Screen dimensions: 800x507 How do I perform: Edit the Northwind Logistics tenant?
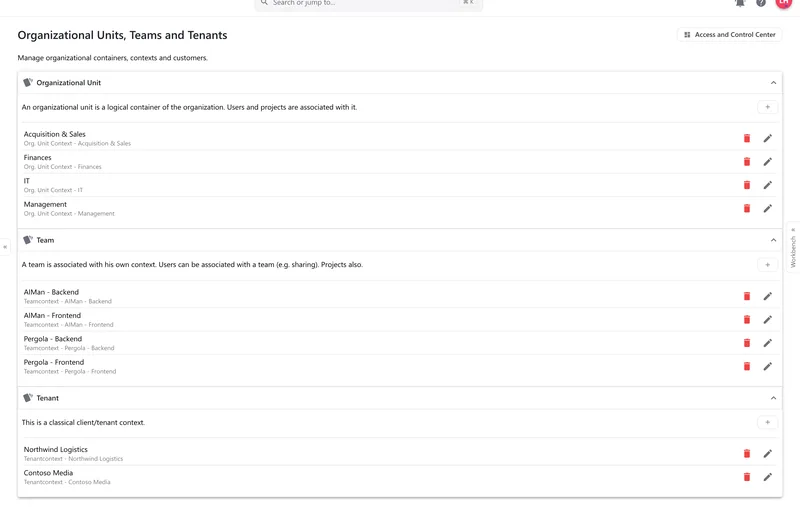[x=767, y=454]
